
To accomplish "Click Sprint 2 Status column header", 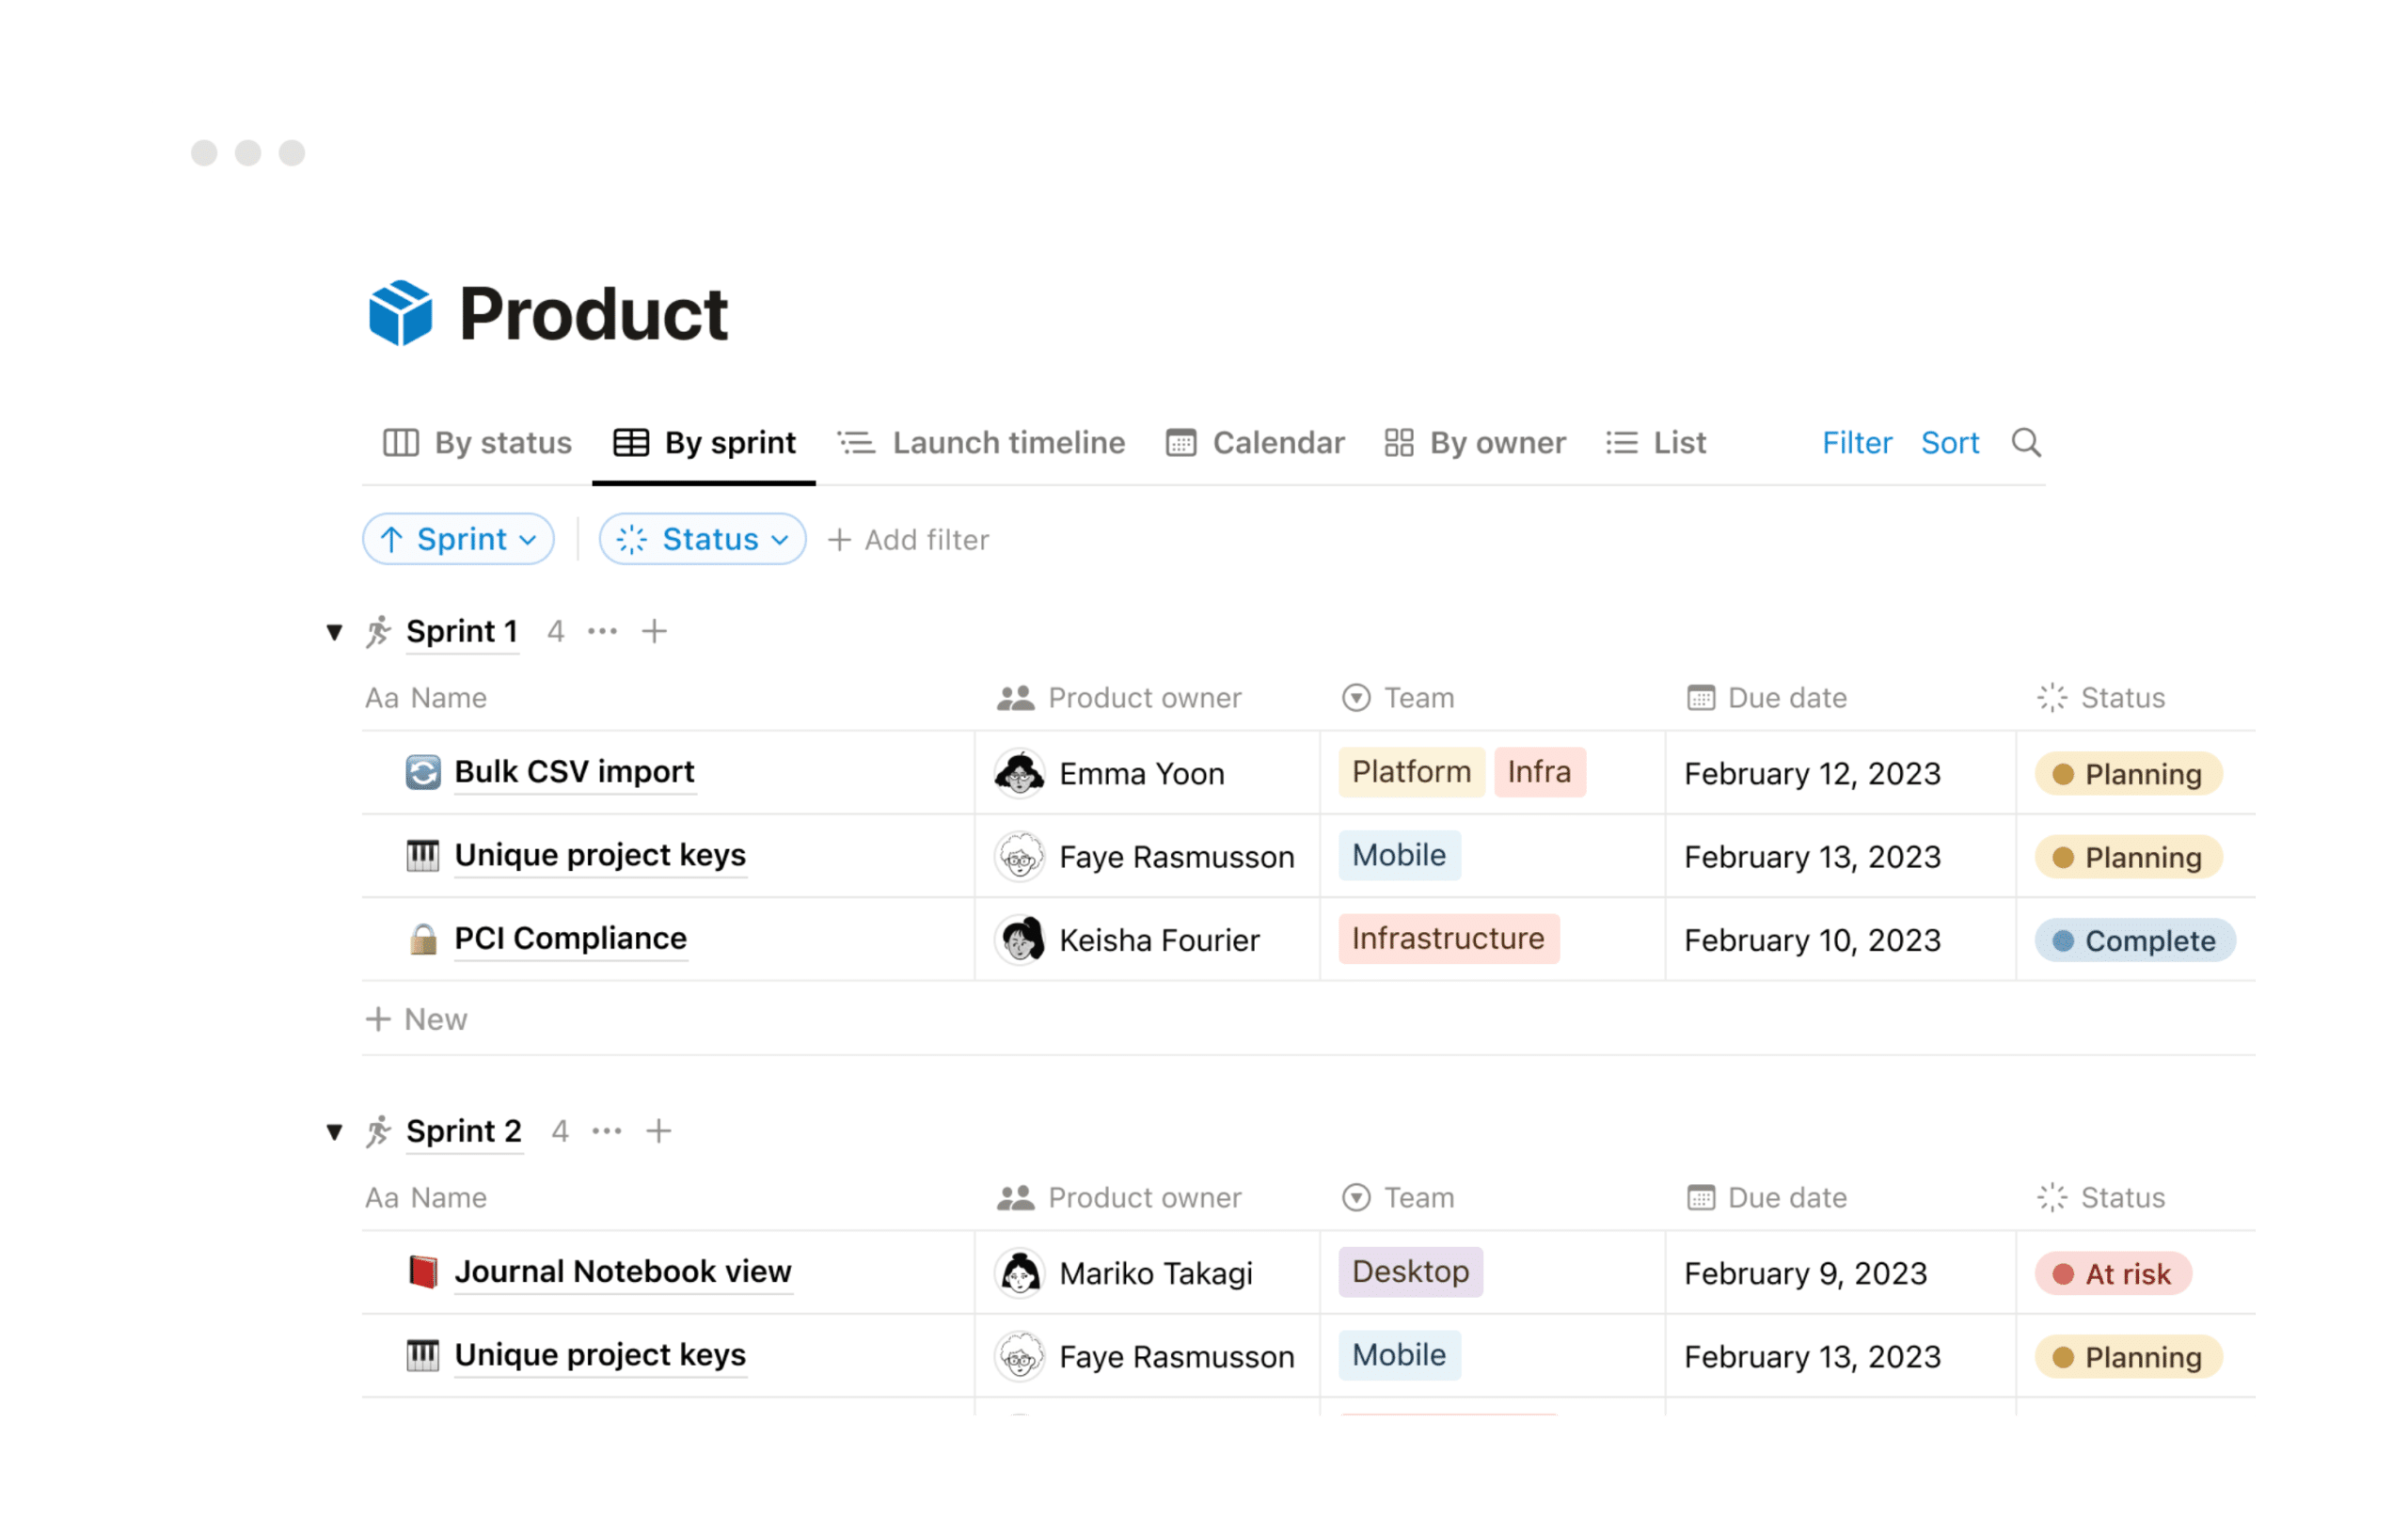I will click(2101, 1197).
